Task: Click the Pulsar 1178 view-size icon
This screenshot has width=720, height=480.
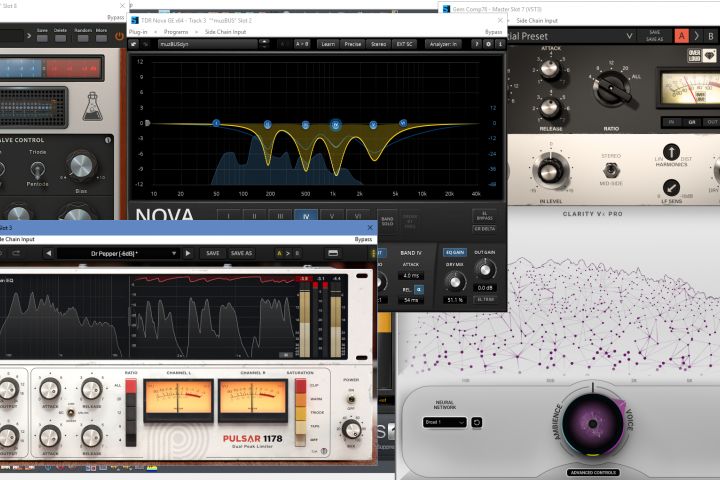Action: click(x=333, y=253)
